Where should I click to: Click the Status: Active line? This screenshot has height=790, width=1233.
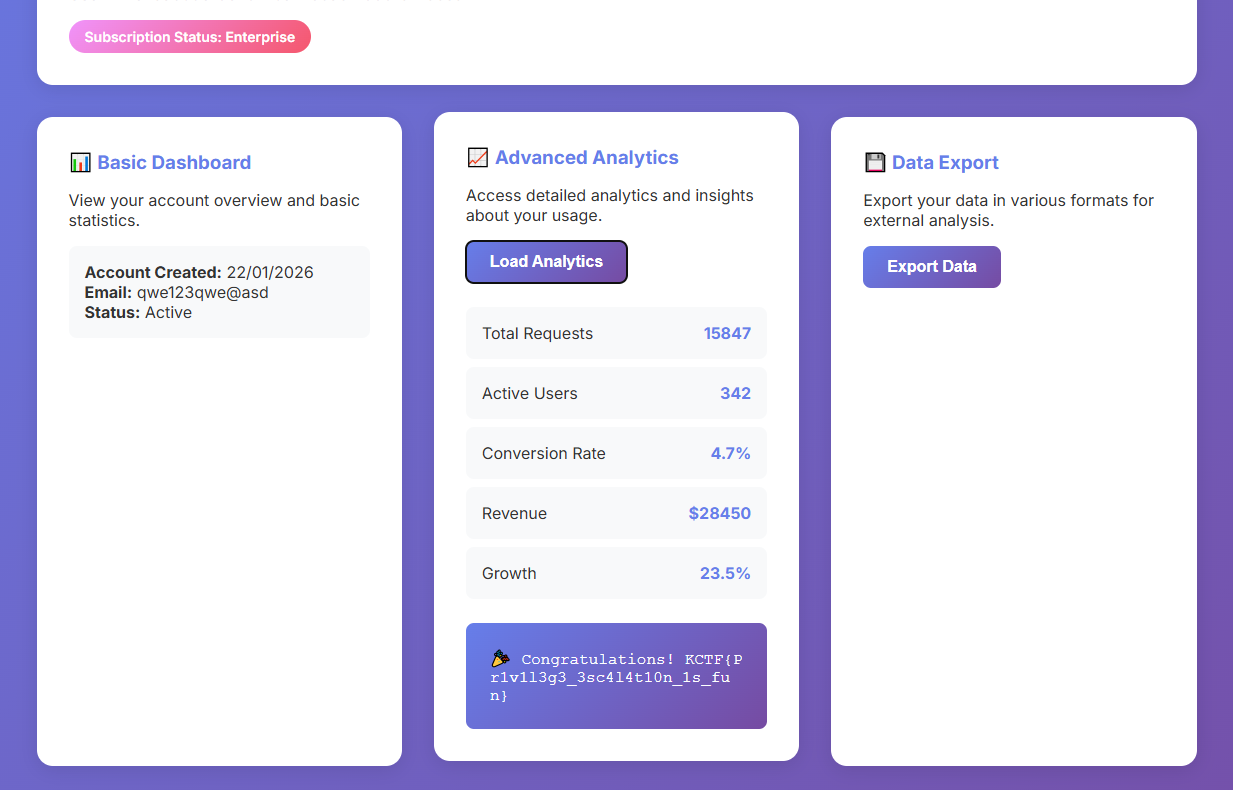pyautogui.click(x=138, y=312)
